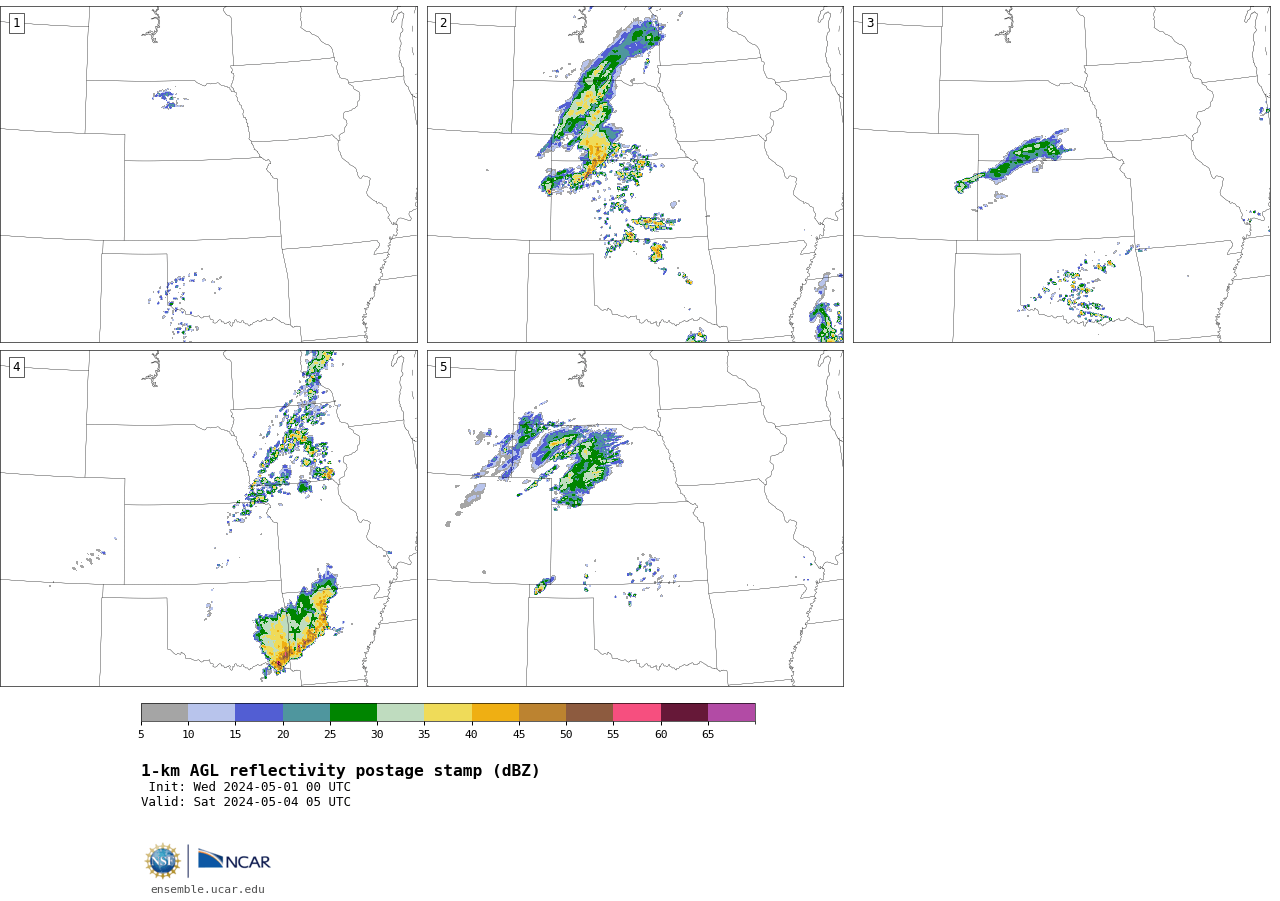Click the dark brown 50-55 dBZ swatch
The image size is (1280, 901).
[590, 713]
